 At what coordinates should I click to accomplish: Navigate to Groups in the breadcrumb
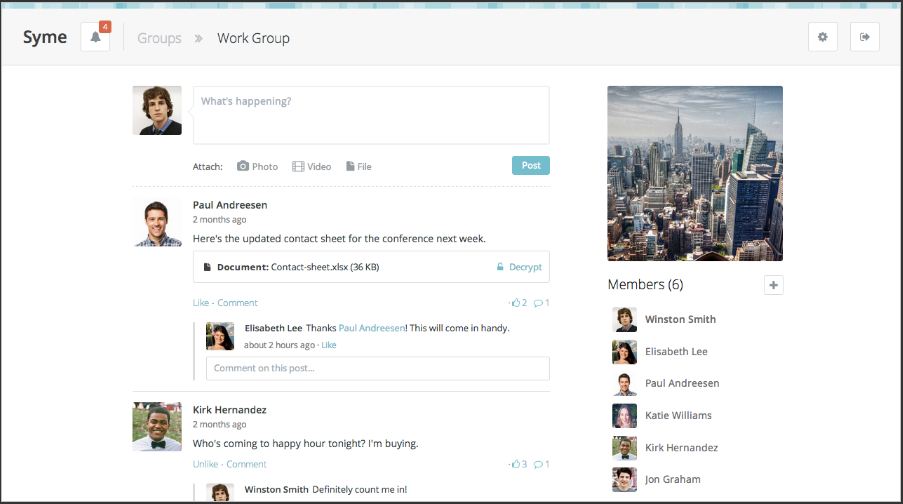point(159,38)
